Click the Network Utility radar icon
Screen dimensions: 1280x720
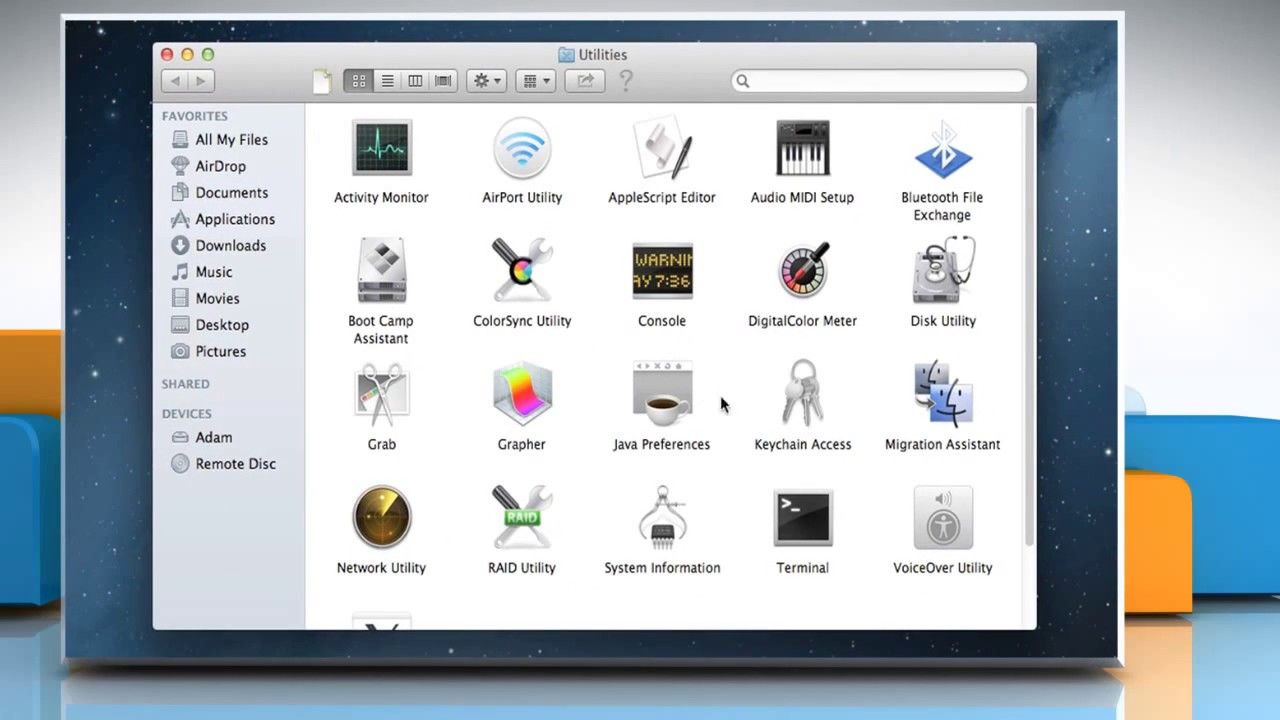pyautogui.click(x=381, y=518)
